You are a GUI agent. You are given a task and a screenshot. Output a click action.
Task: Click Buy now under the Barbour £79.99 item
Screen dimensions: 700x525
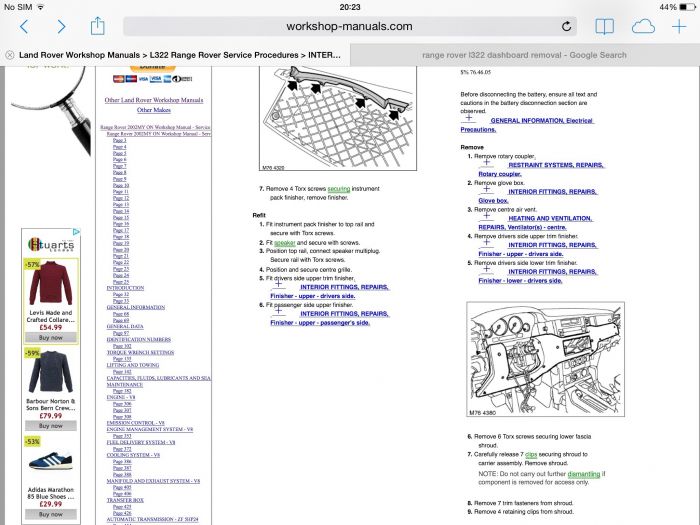coord(51,425)
